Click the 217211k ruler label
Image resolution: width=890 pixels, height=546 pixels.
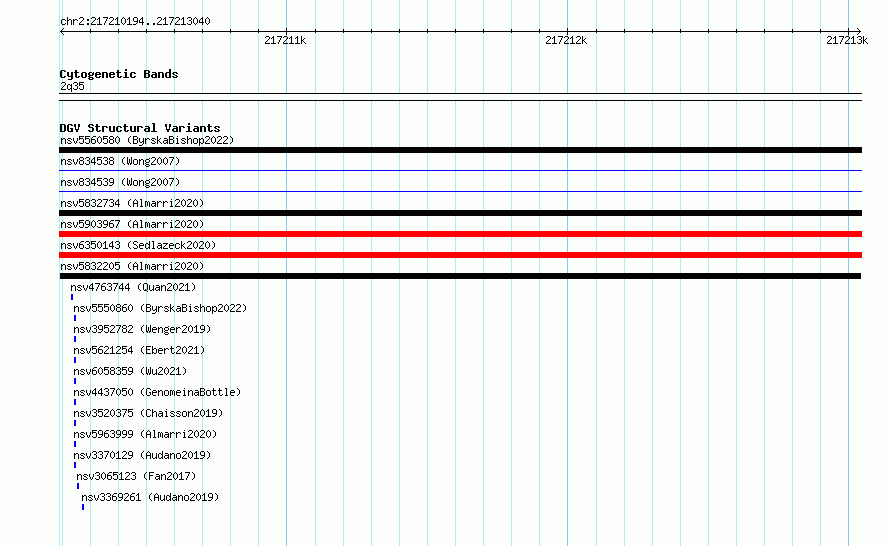pyautogui.click(x=285, y=40)
